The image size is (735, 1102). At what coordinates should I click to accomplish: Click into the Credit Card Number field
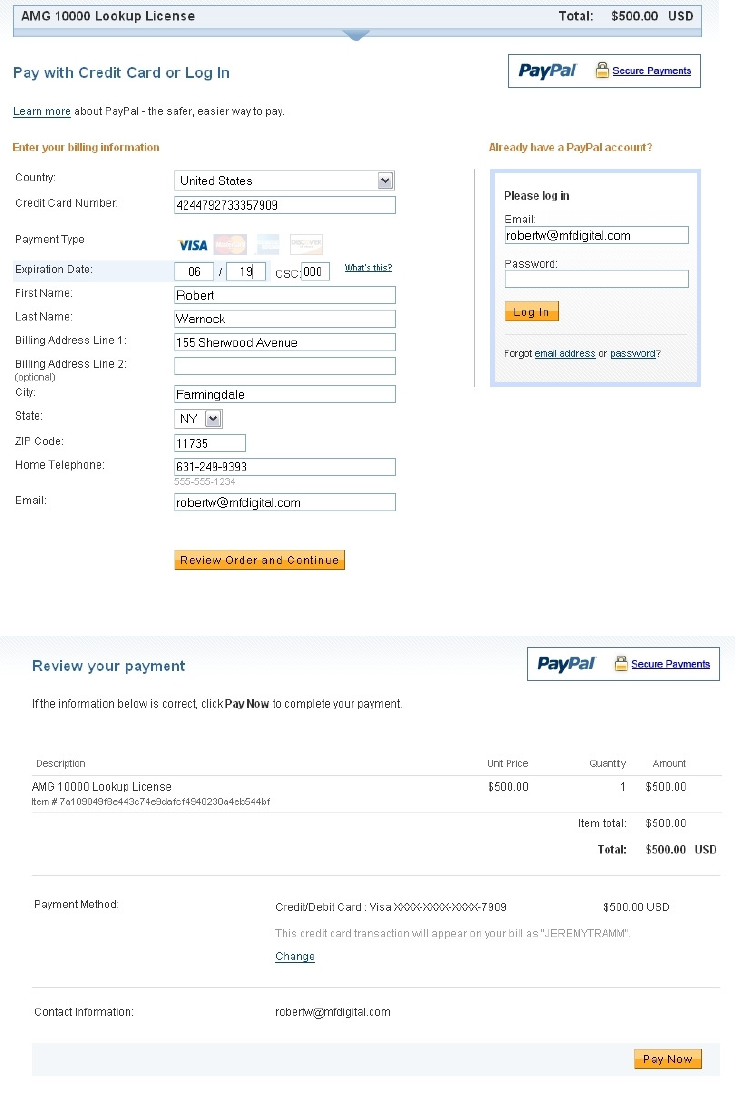[285, 205]
